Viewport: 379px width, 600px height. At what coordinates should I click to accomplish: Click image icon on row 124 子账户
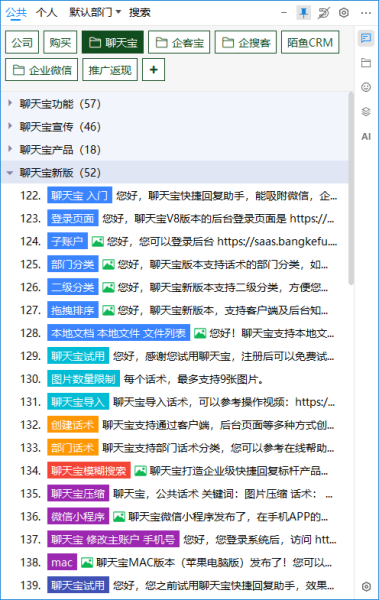(x=98, y=241)
